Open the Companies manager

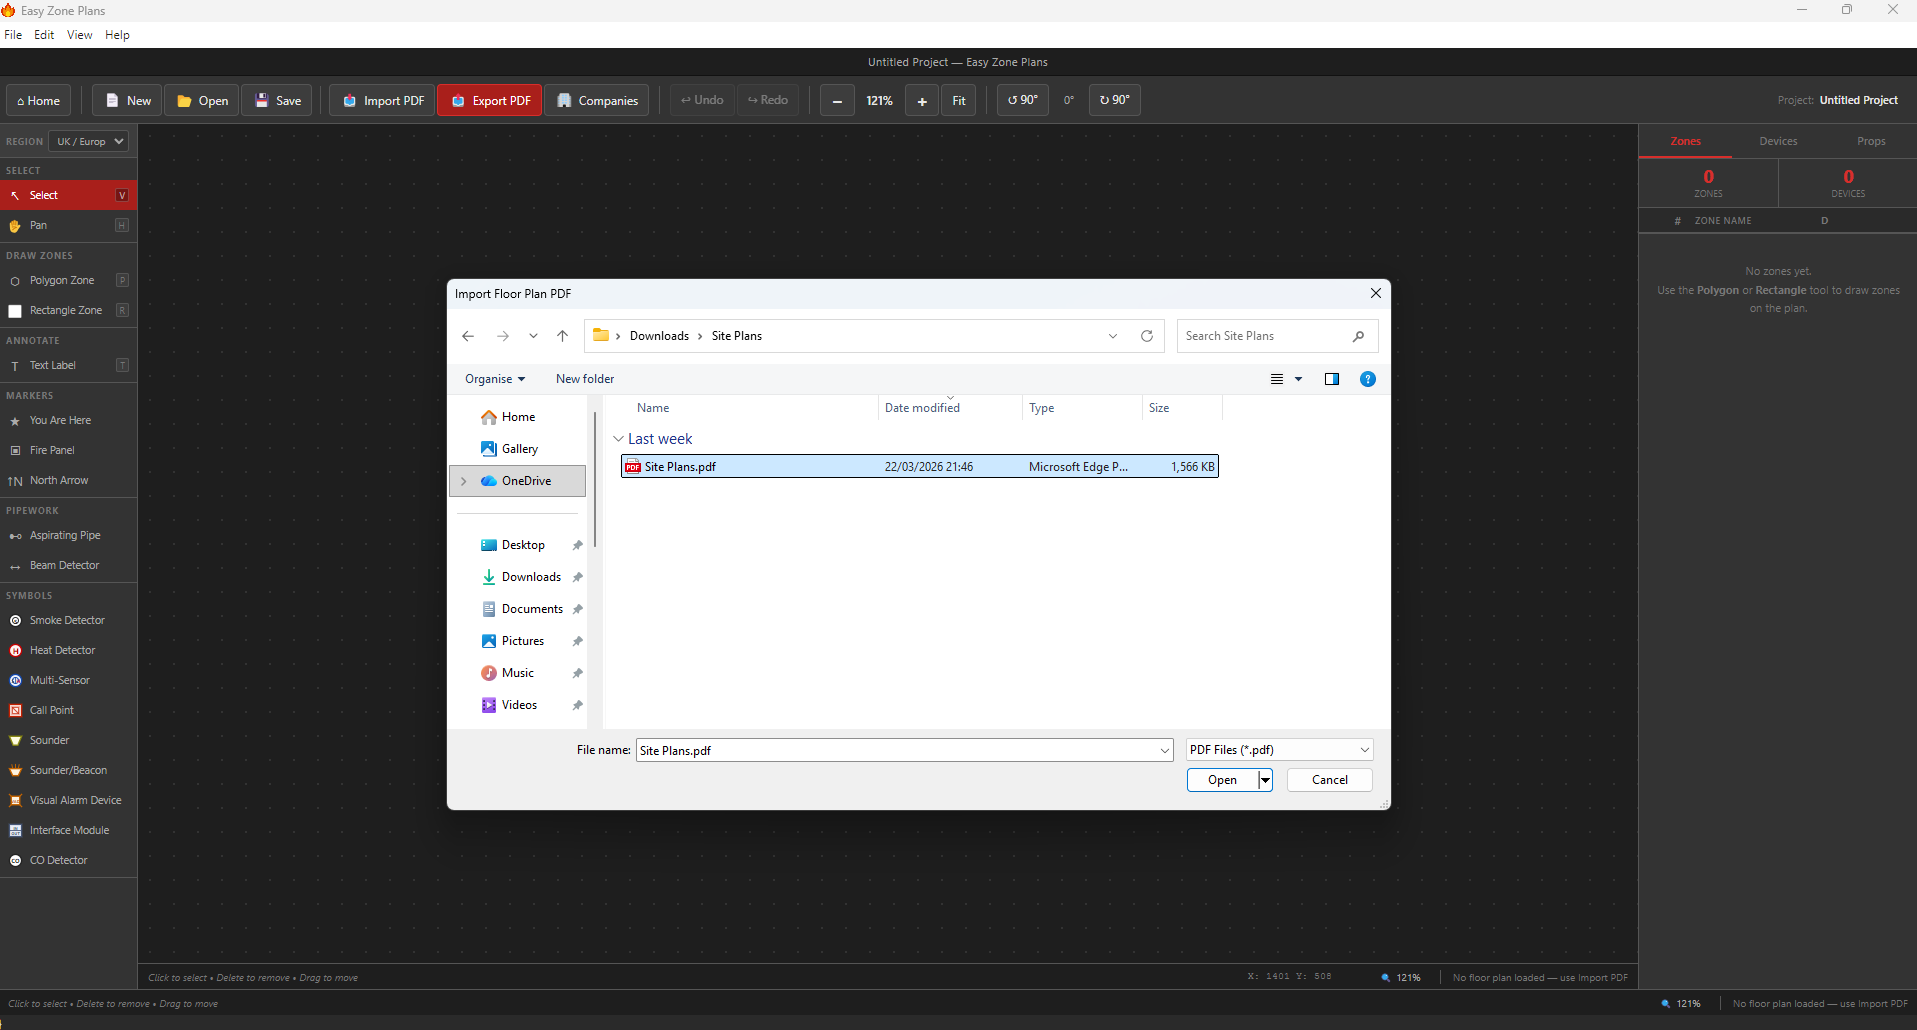click(x=597, y=100)
